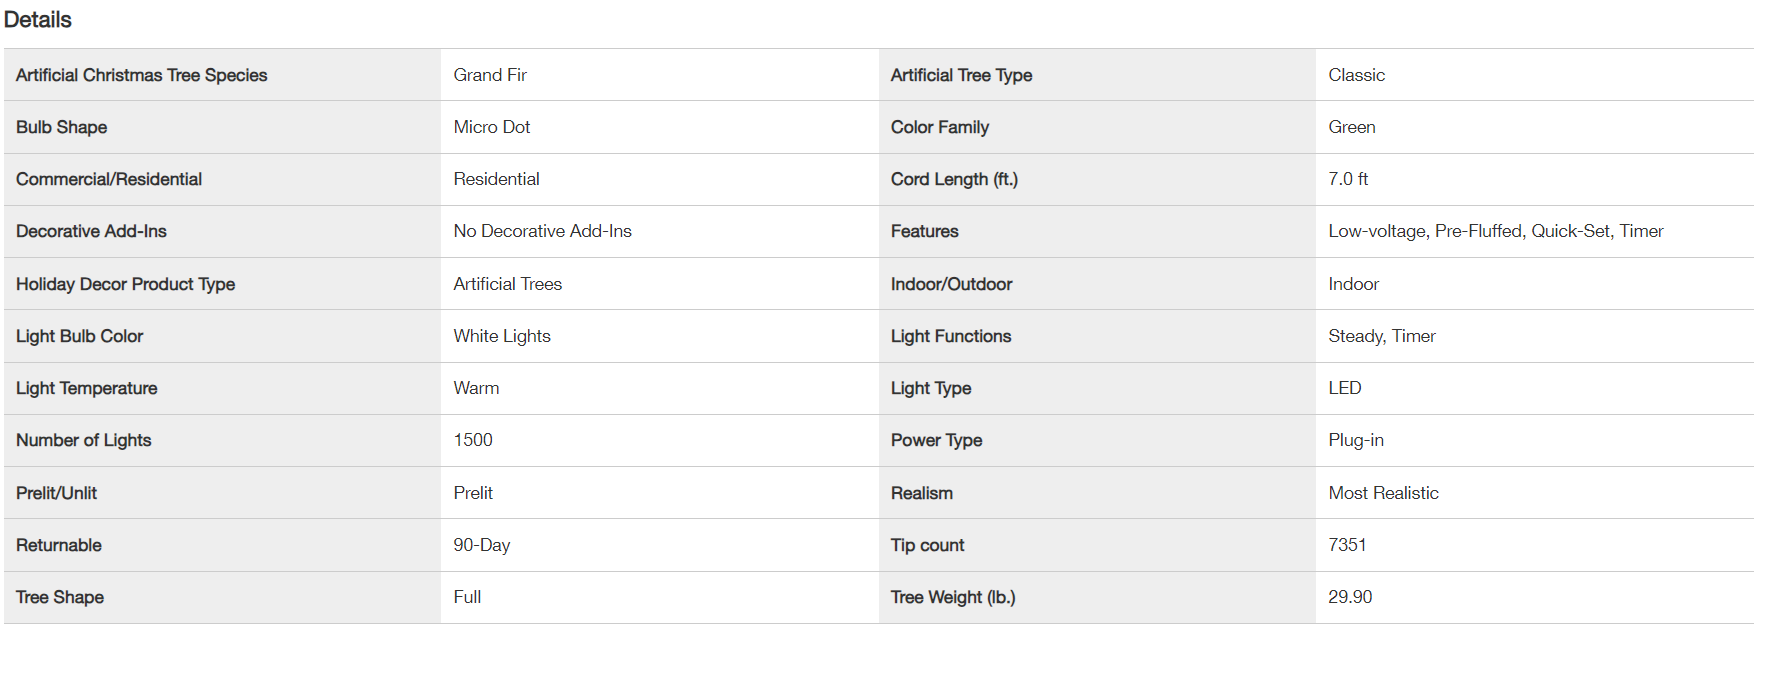
Task: Click the Holiday Decor Product Type label
Action: coord(125,284)
